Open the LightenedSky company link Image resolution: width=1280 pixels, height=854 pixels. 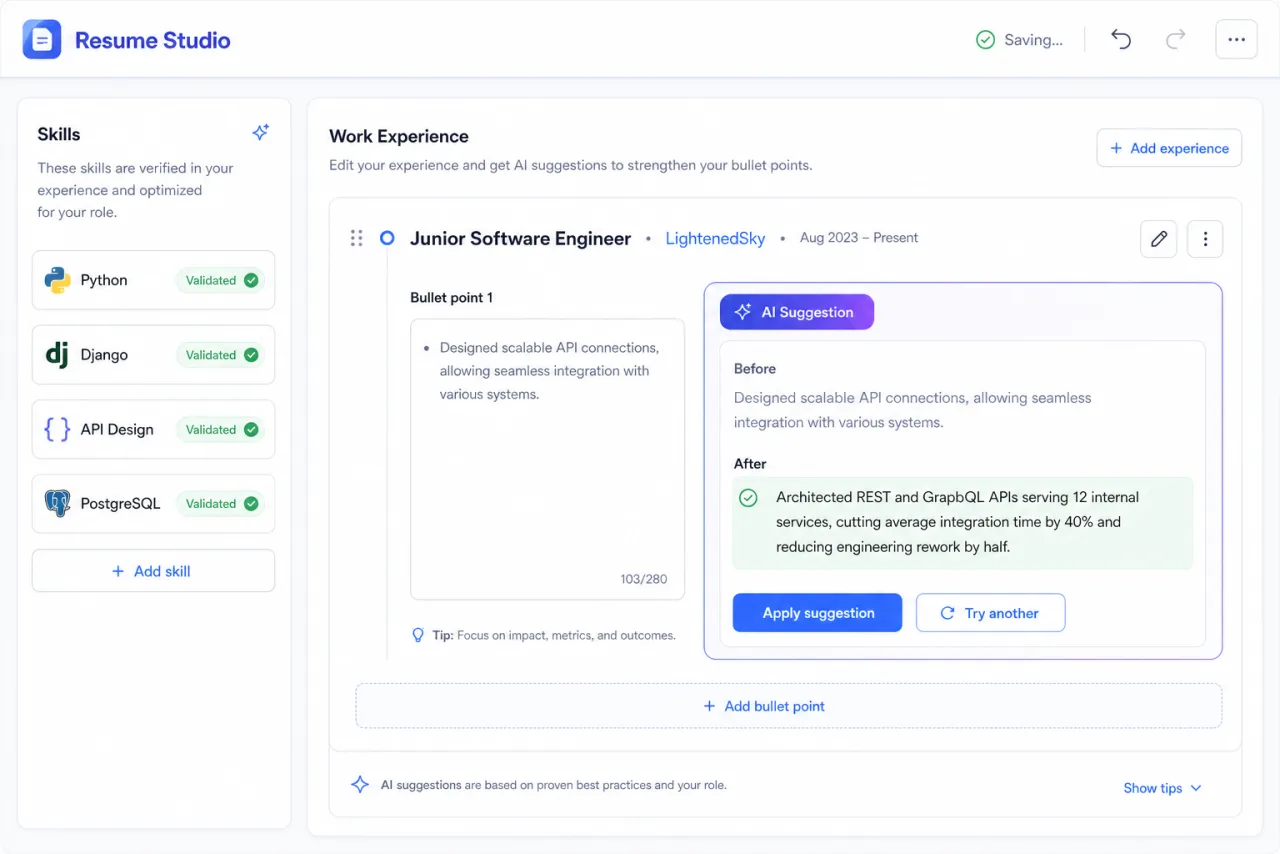click(x=715, y=238)
